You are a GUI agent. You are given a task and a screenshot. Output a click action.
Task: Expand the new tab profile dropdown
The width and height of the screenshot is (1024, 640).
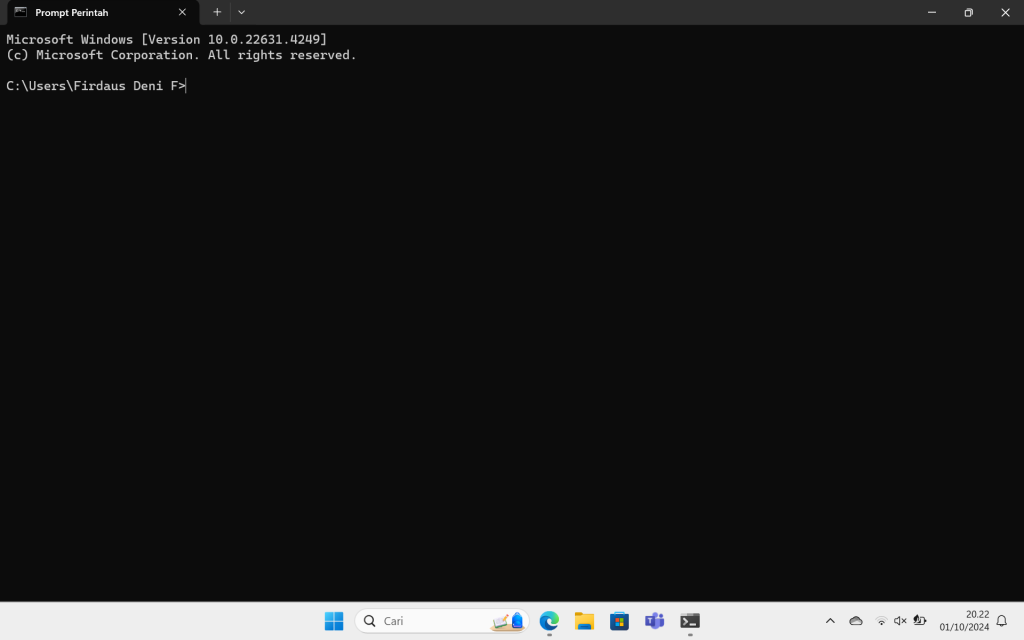click(x=241, y=12)
